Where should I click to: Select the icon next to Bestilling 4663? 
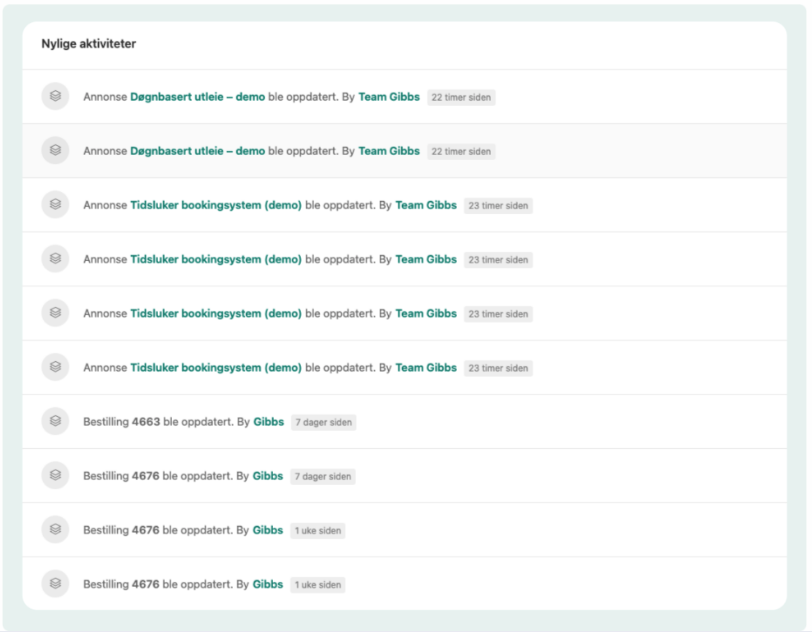point(55,422)
